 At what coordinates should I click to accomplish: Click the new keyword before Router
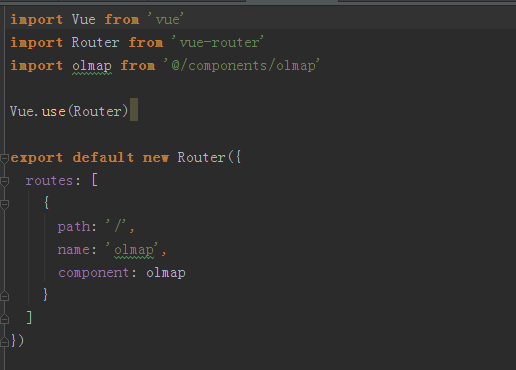click(x=156, y=158)
